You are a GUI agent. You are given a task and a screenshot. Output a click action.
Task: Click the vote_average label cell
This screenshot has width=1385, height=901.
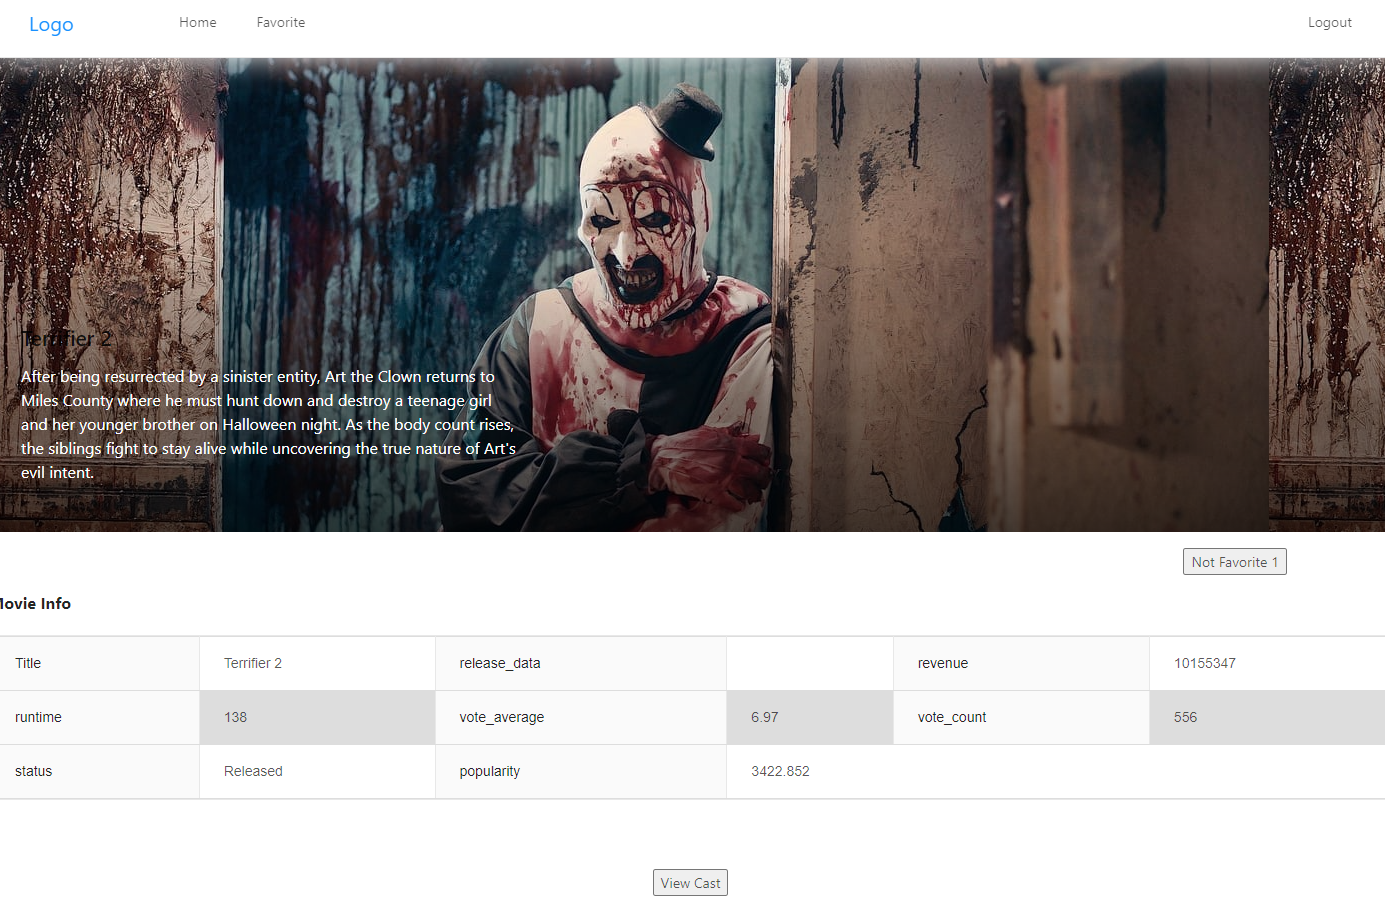pos(581,717)
